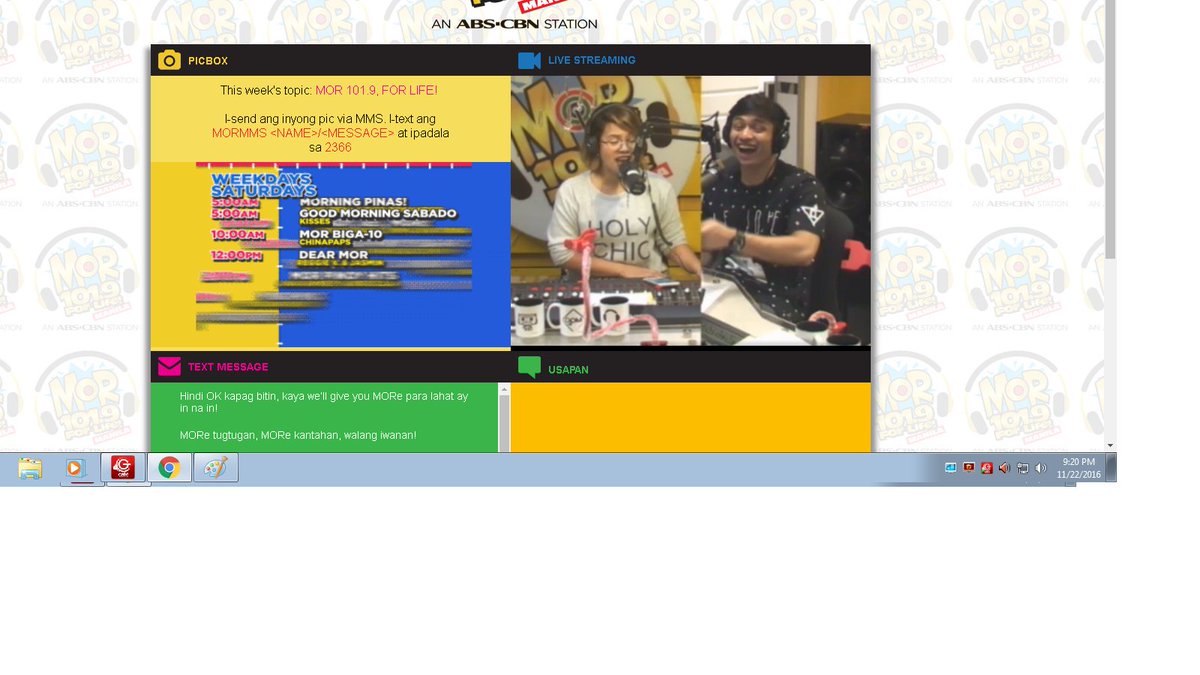Click the Picbox camera icon
The image size is (1200, 675).
tap(169, 60)
